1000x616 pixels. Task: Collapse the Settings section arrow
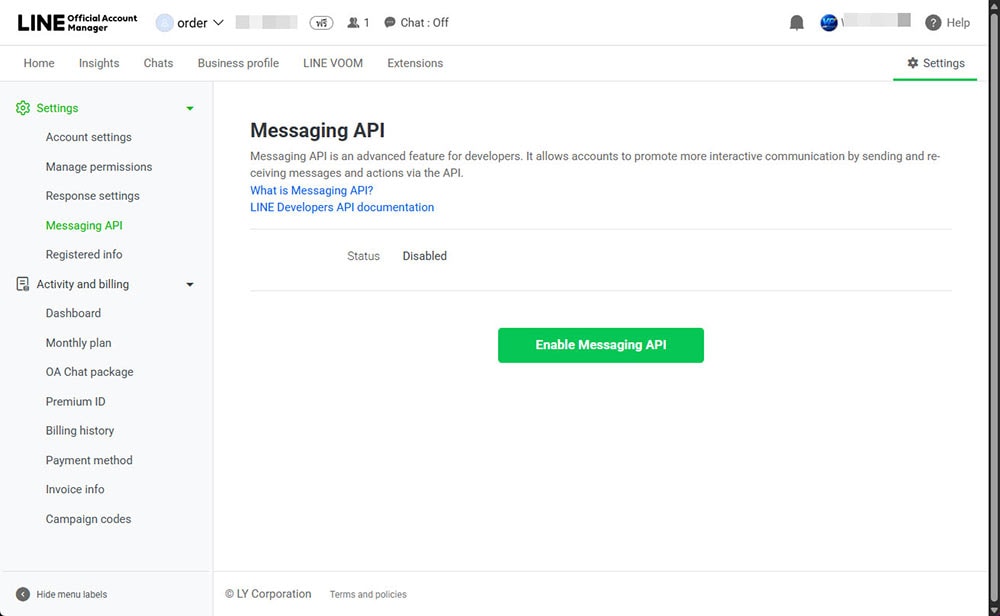(189, 108)
